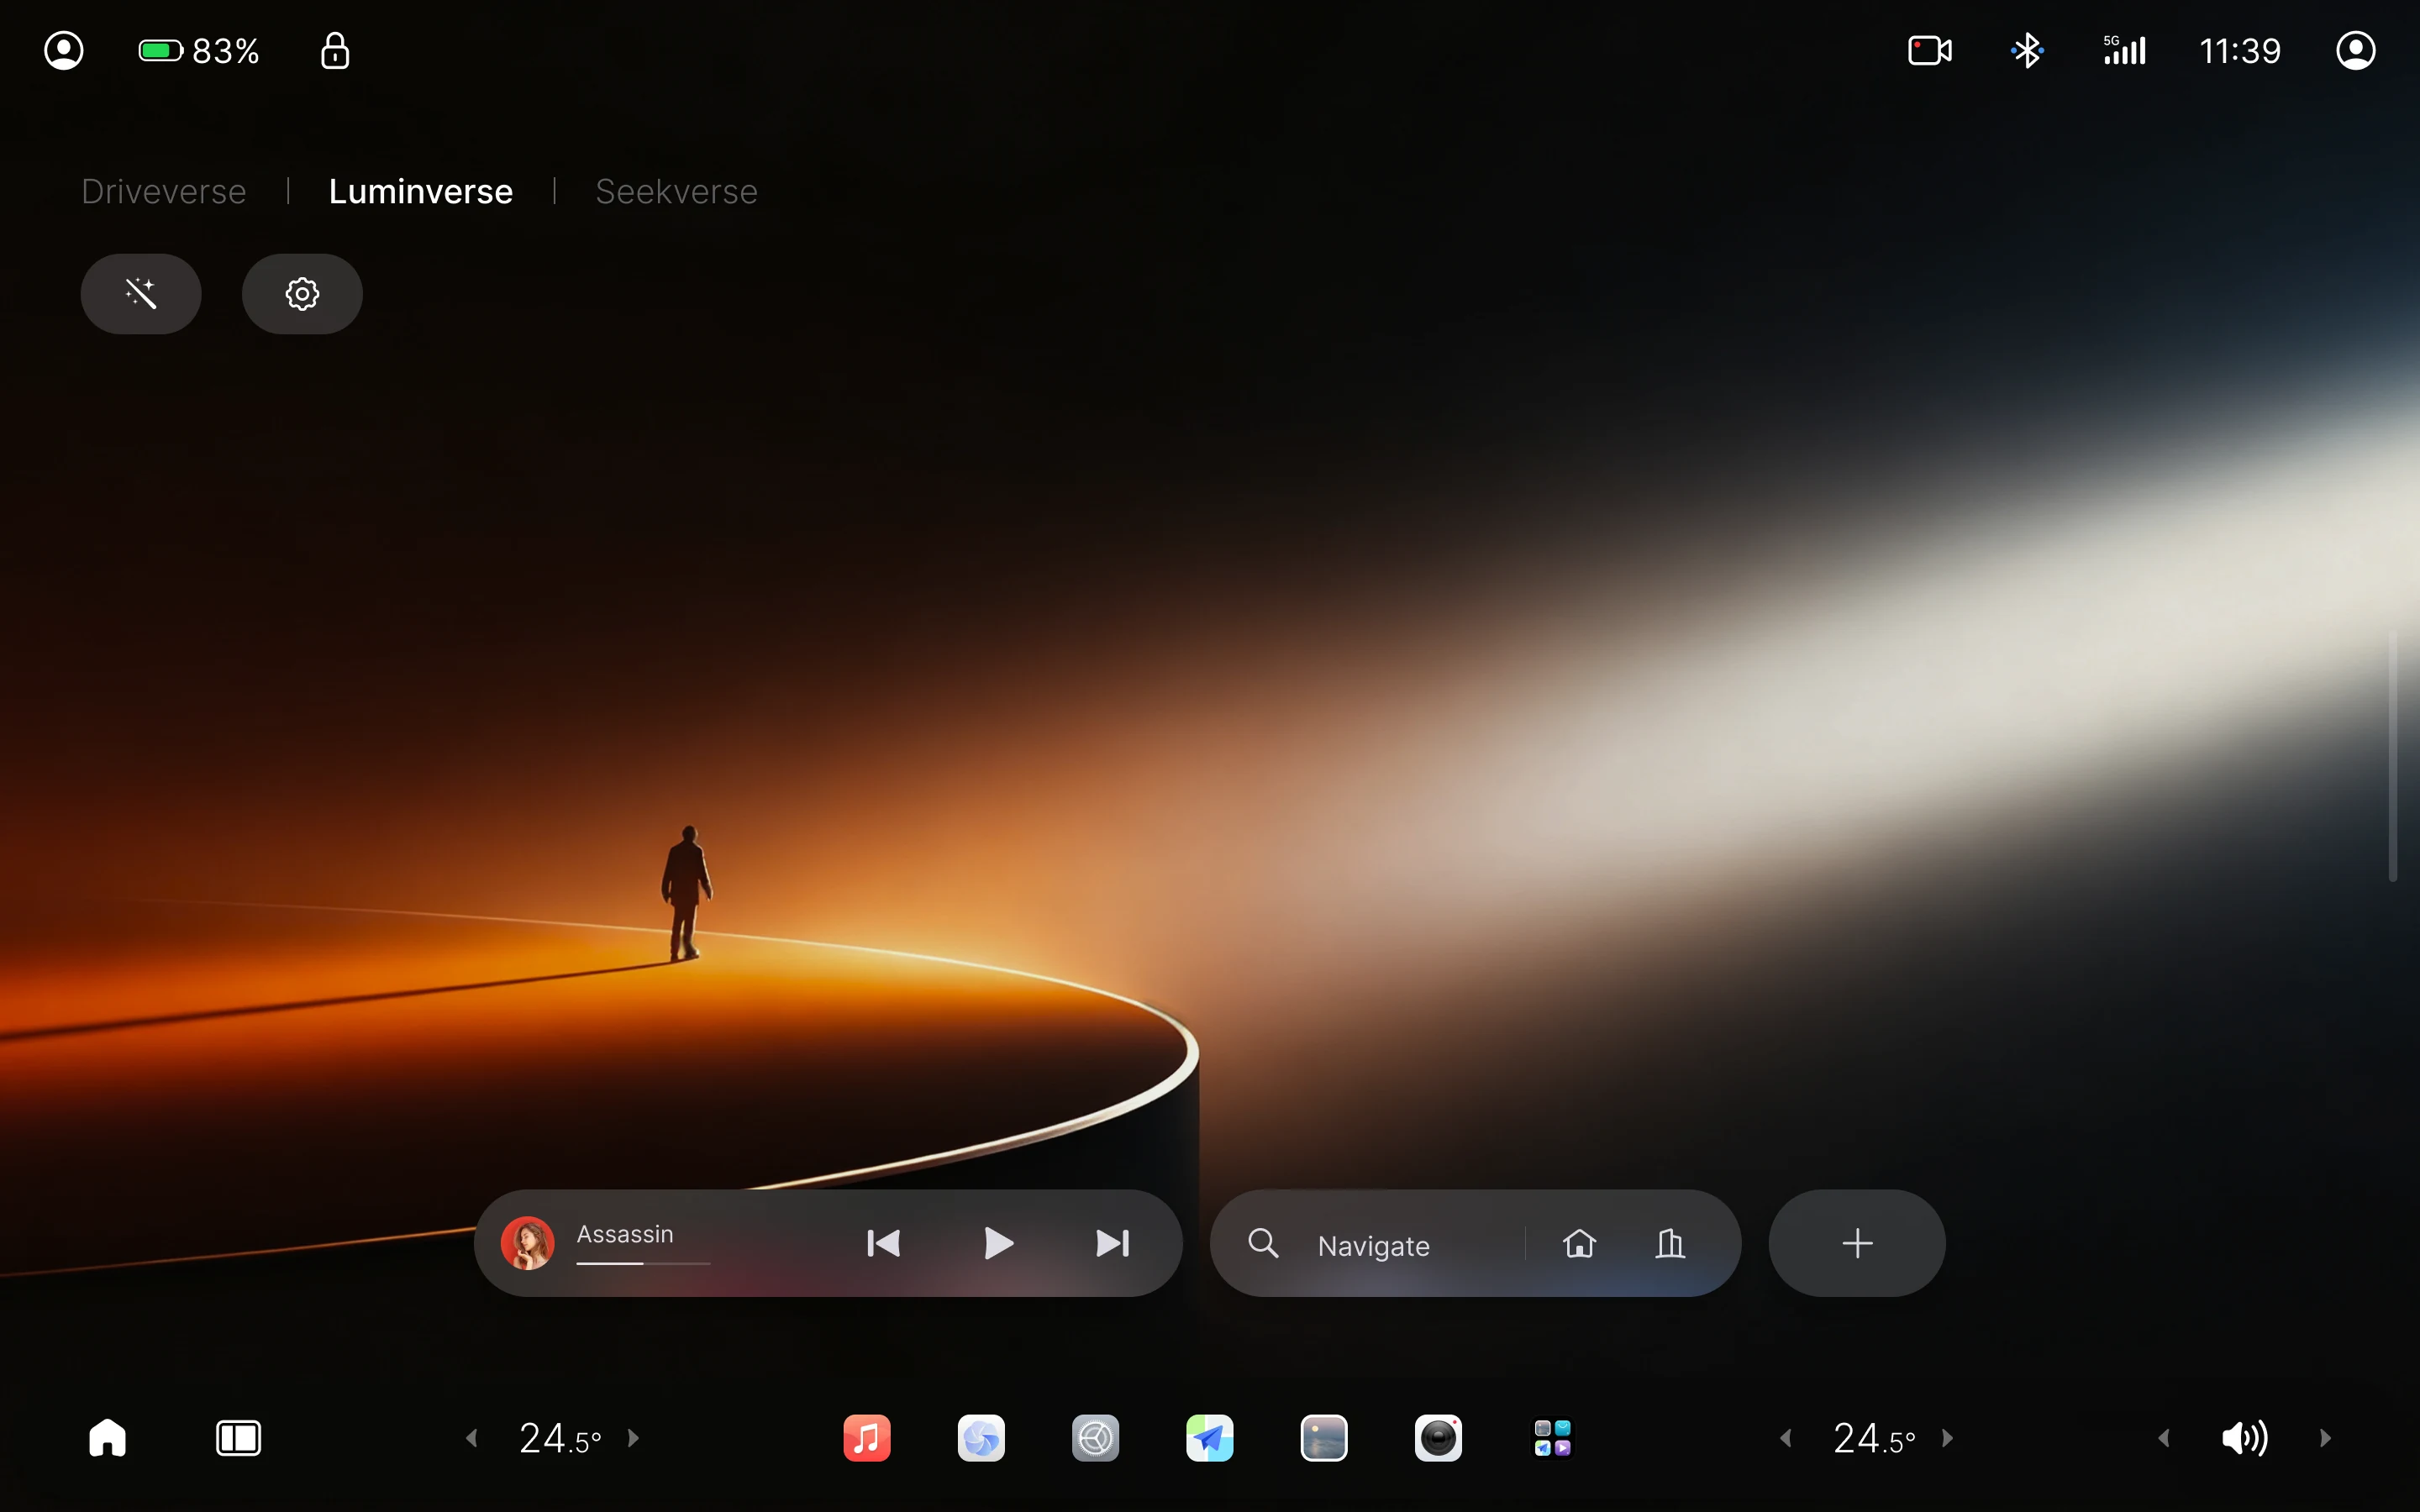The image size is (2420, 1512).
Task: Open the gear settings button
Action: tap(302, 293)
